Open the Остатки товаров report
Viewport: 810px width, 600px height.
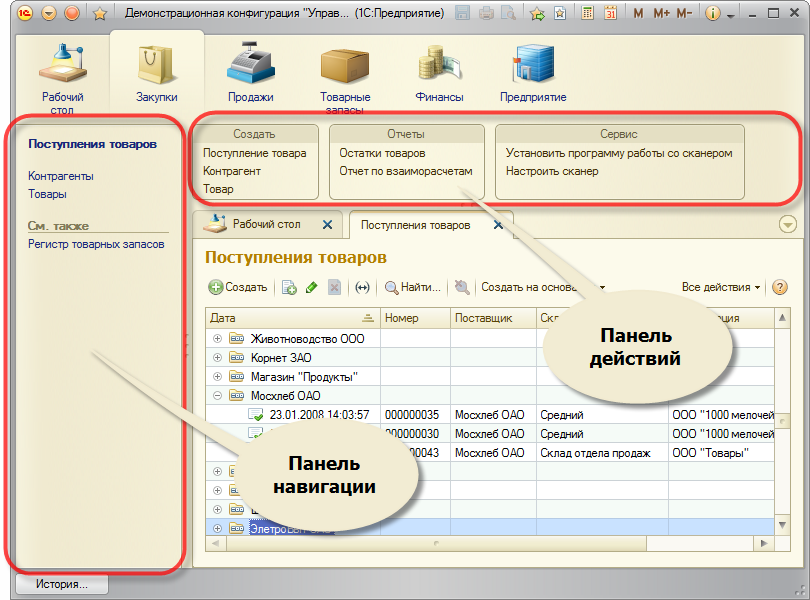pyautogui.click(x=382, y=153)
